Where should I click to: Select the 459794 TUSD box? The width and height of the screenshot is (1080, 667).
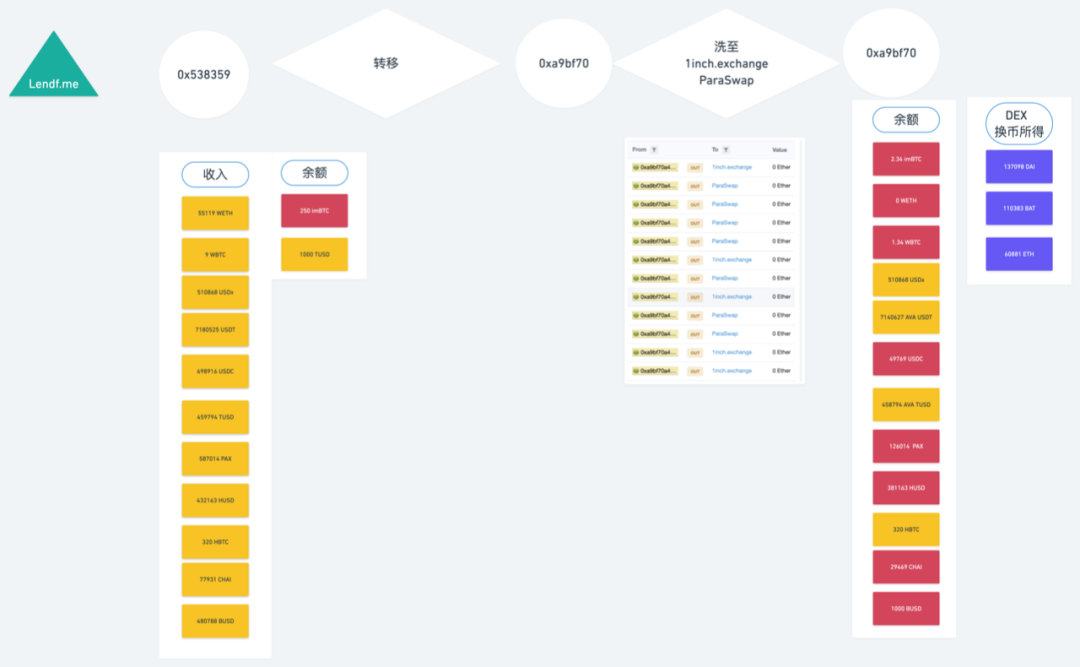tap(215, 418)
